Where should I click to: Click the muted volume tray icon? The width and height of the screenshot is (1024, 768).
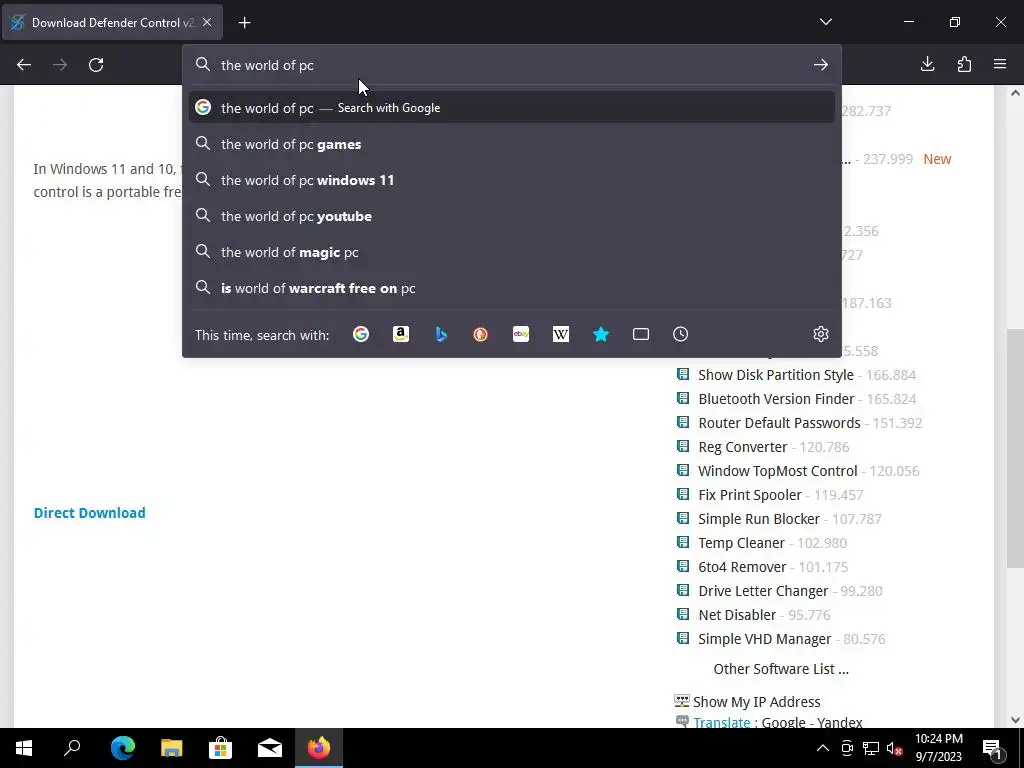click(x=895, y=748)
